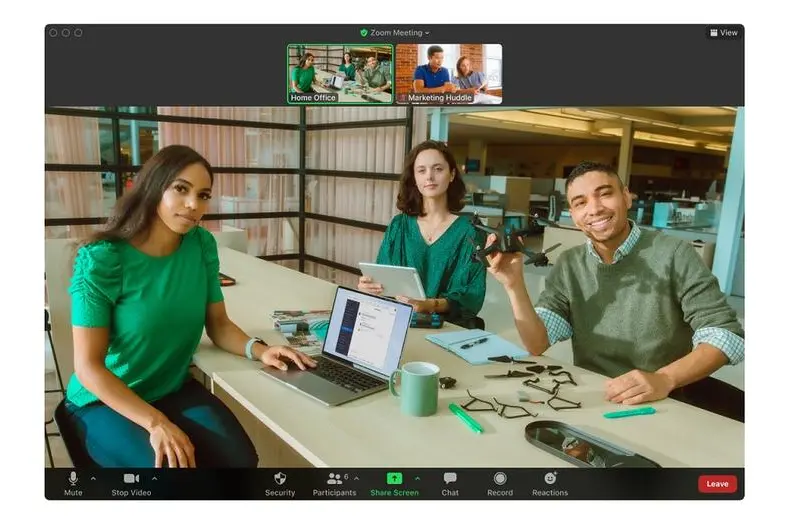Viewport: 787px width, 525px height.
Task: Expand the arrow next to Participants
Action: 357,478
